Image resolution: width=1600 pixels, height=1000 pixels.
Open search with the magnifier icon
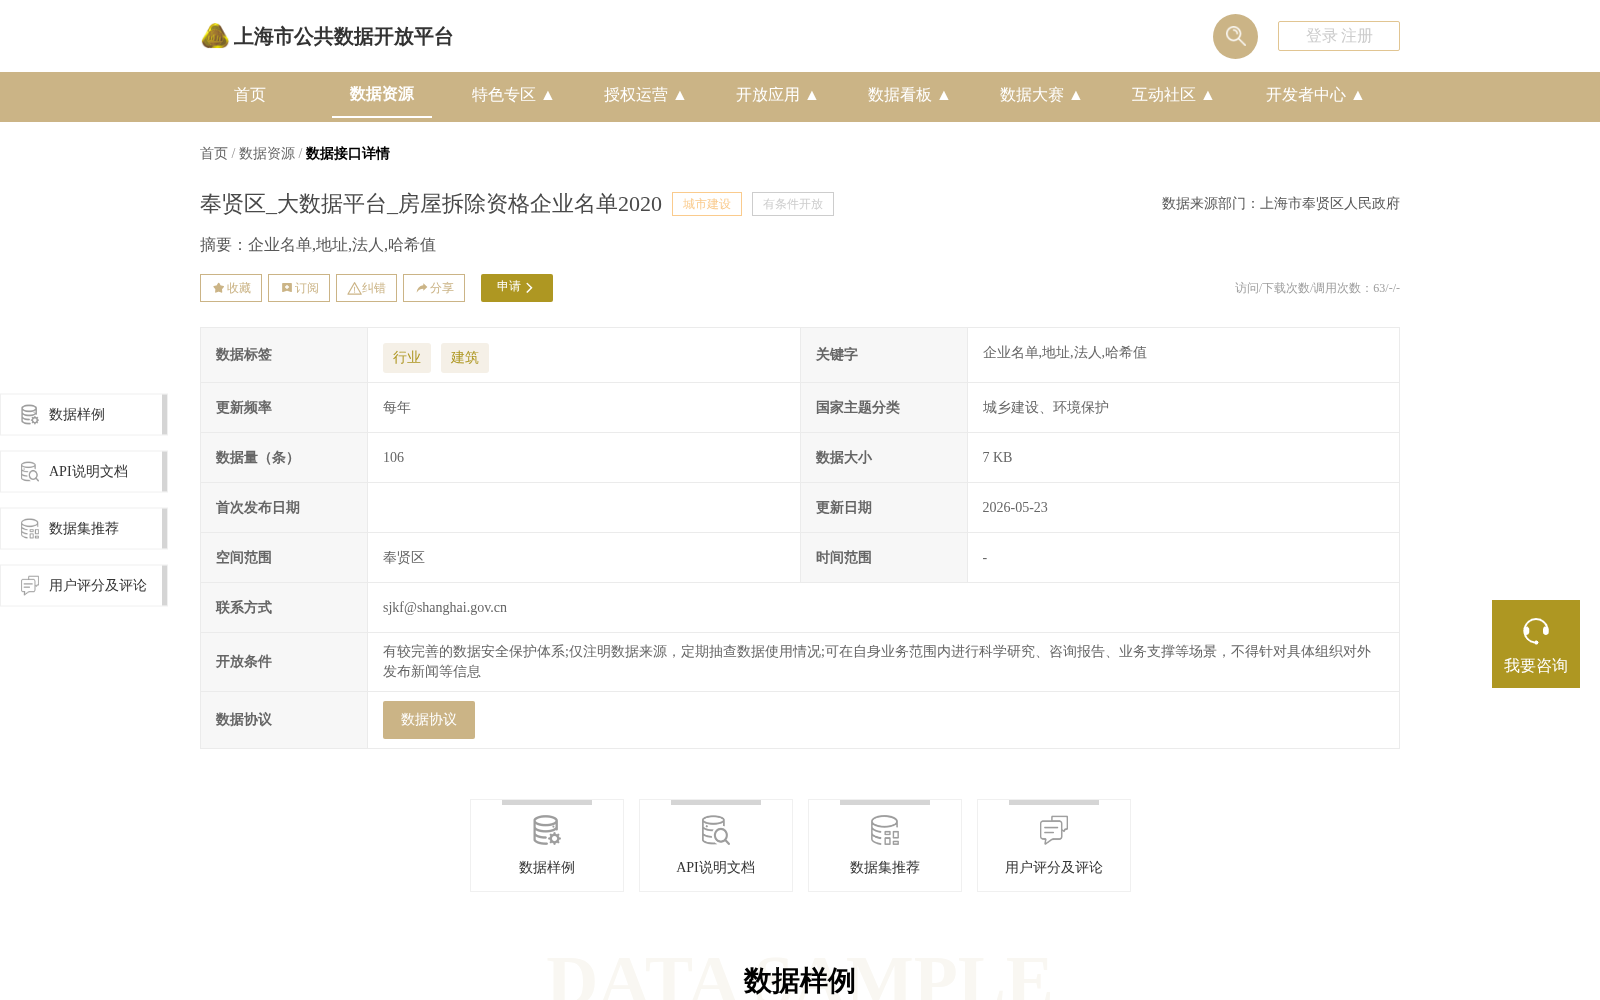click(1235, 36)
